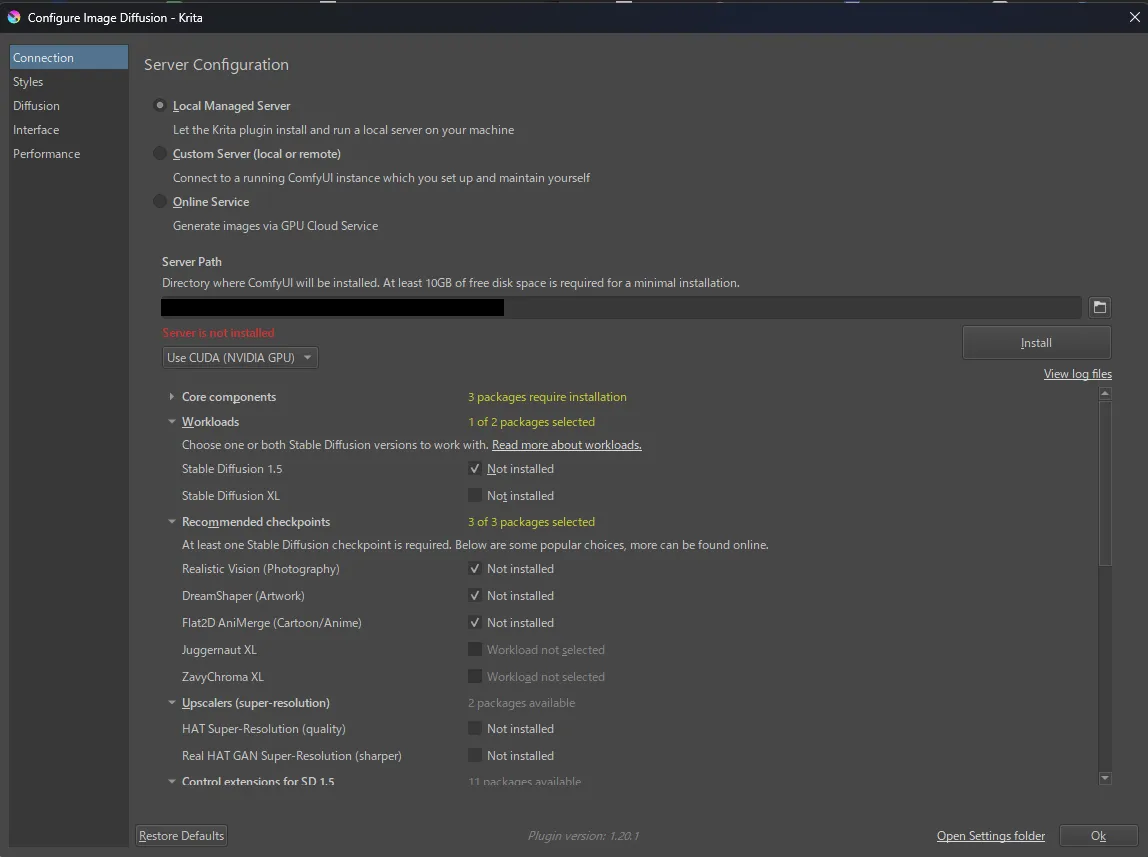Click 'Server is not installed' warning text
Image resolution: width=1148 pixels, height=857 pixels.
tap(218, 333)
